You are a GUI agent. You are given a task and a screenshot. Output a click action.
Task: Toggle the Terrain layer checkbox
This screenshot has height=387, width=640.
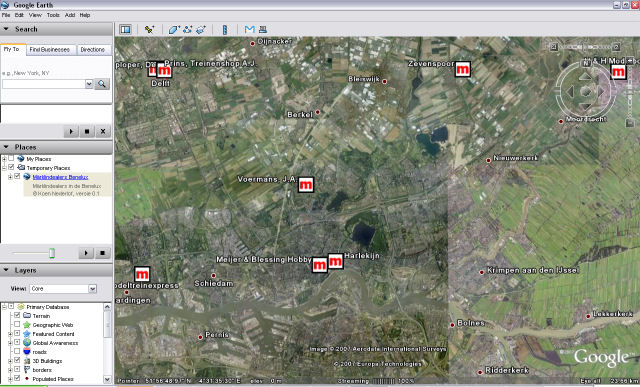pyautogui.click(x=17, y=315)
